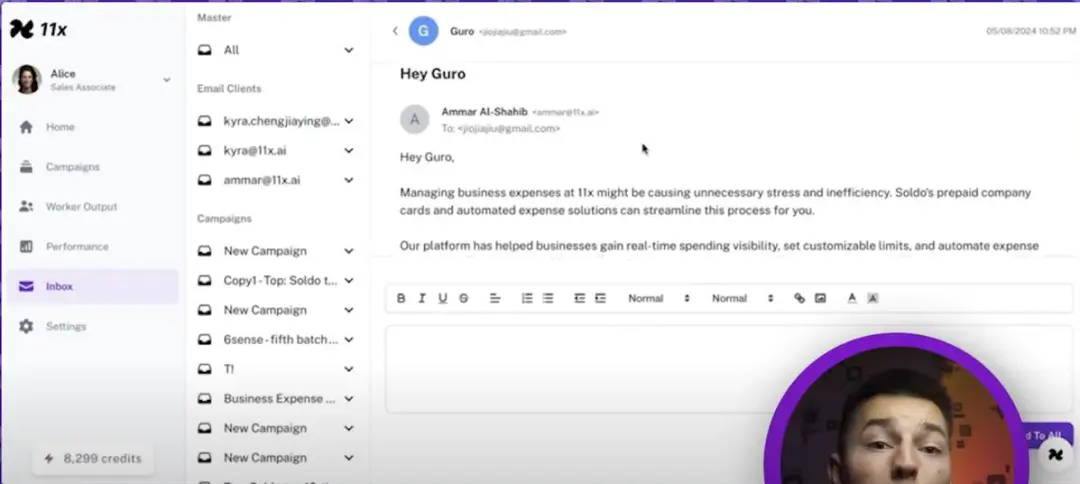
Task: Insert a numbered list
Action: (527, 299)
